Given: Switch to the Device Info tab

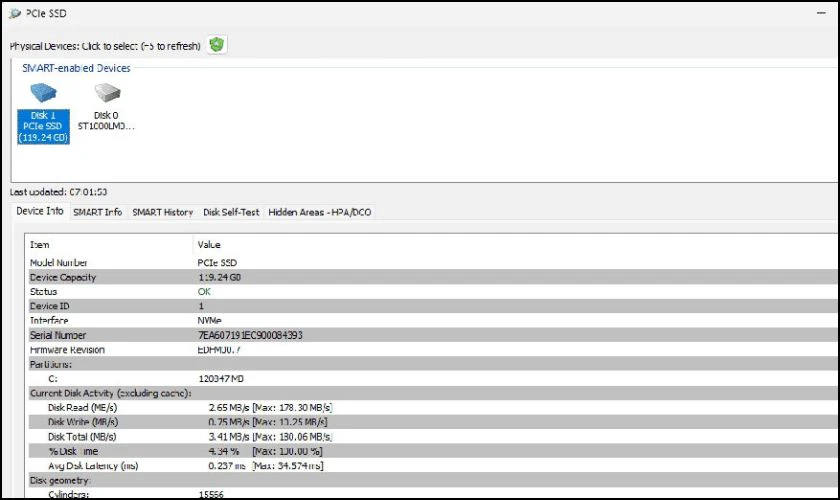Looking at the screenshot, I should [x=40, y=211].
